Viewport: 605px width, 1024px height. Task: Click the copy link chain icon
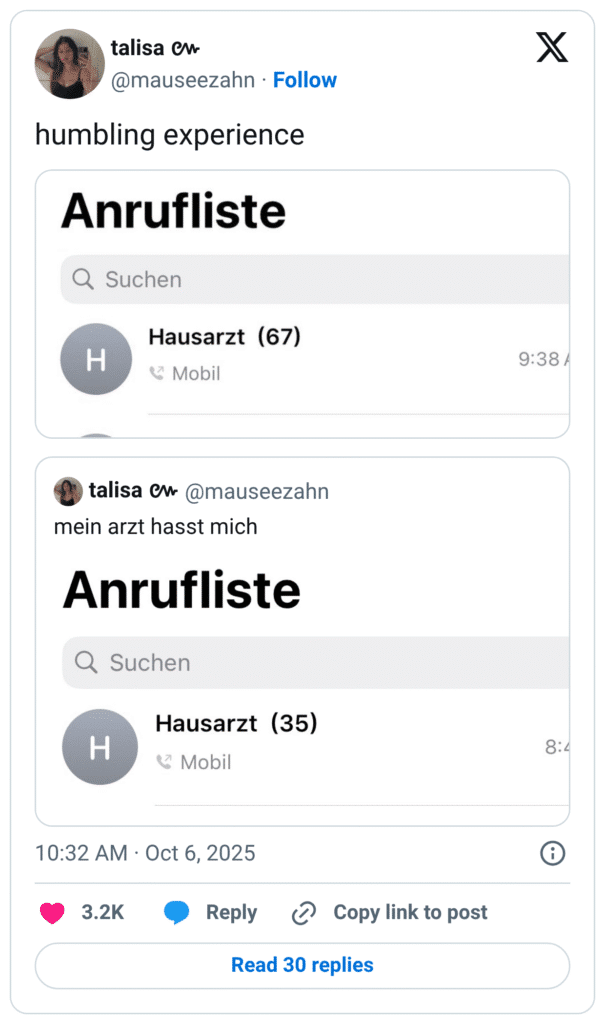[304, 912]
